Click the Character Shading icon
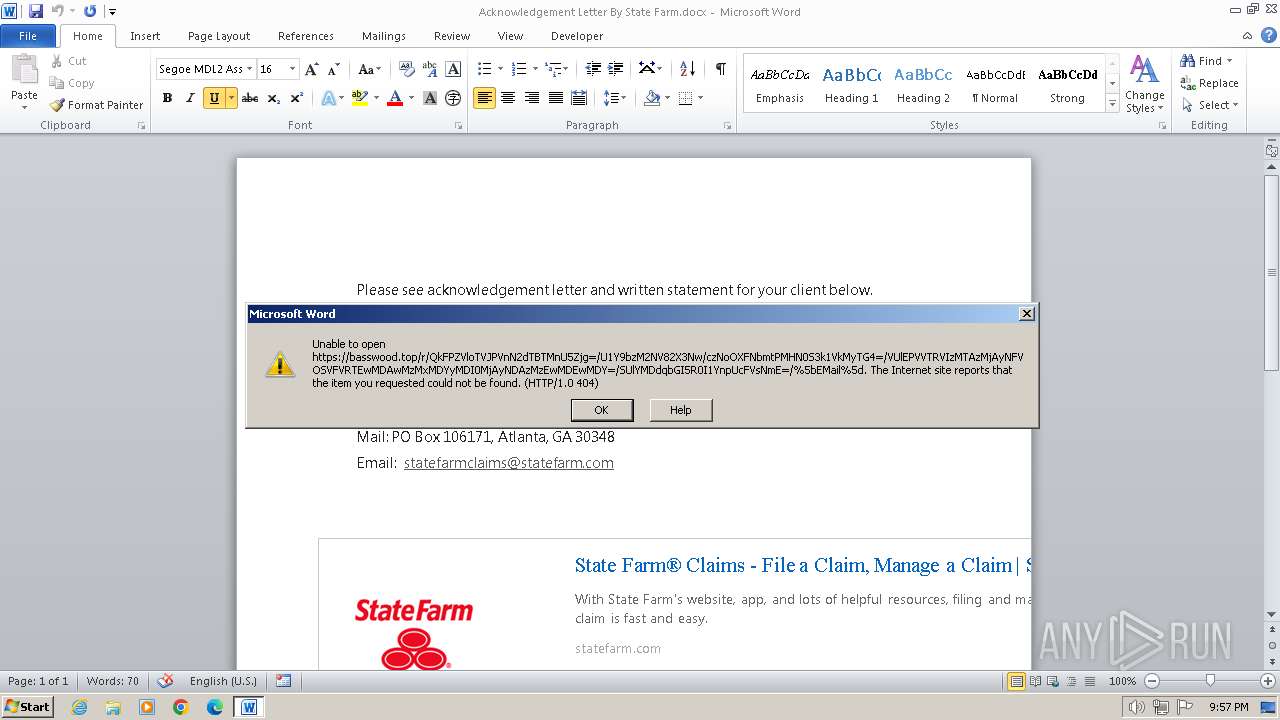The height and width of the screenshot is (720, 1280). (x=430, y=98)
